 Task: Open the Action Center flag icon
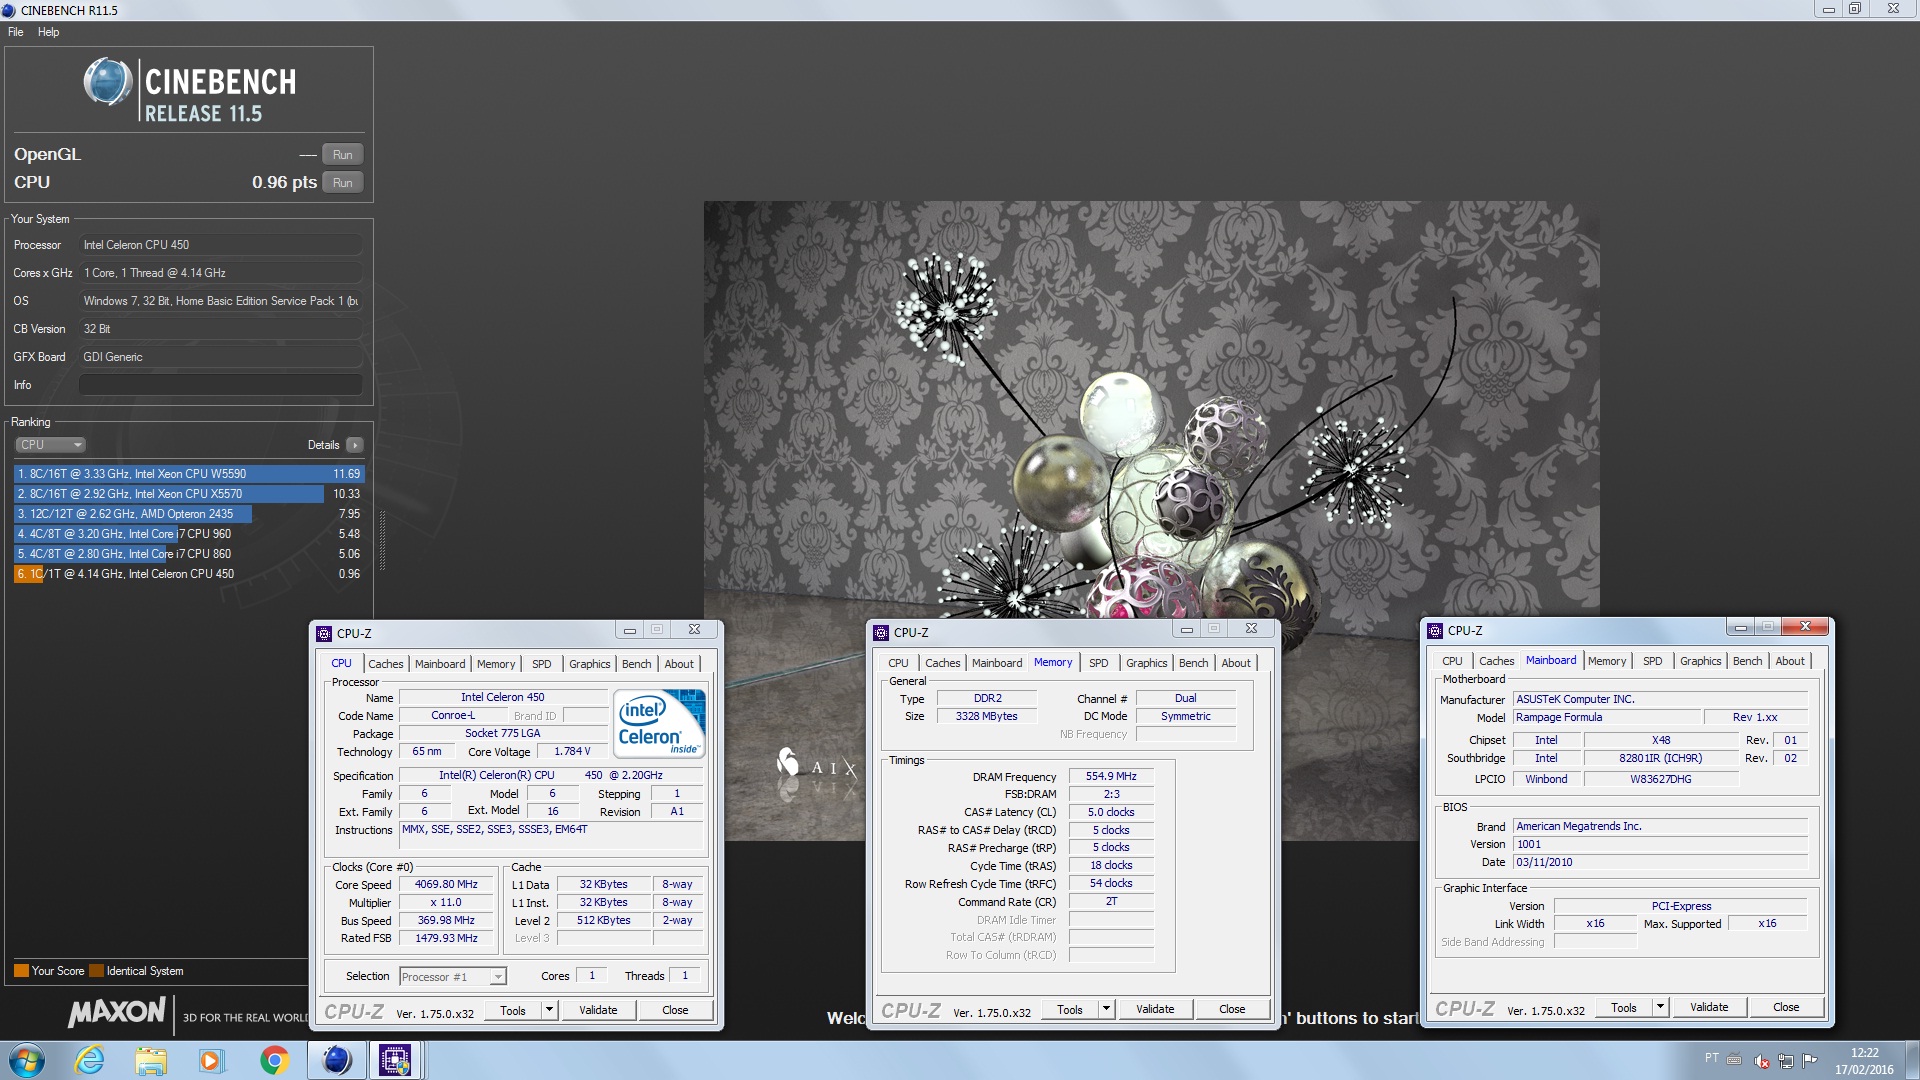[x=1809, y=1061]
